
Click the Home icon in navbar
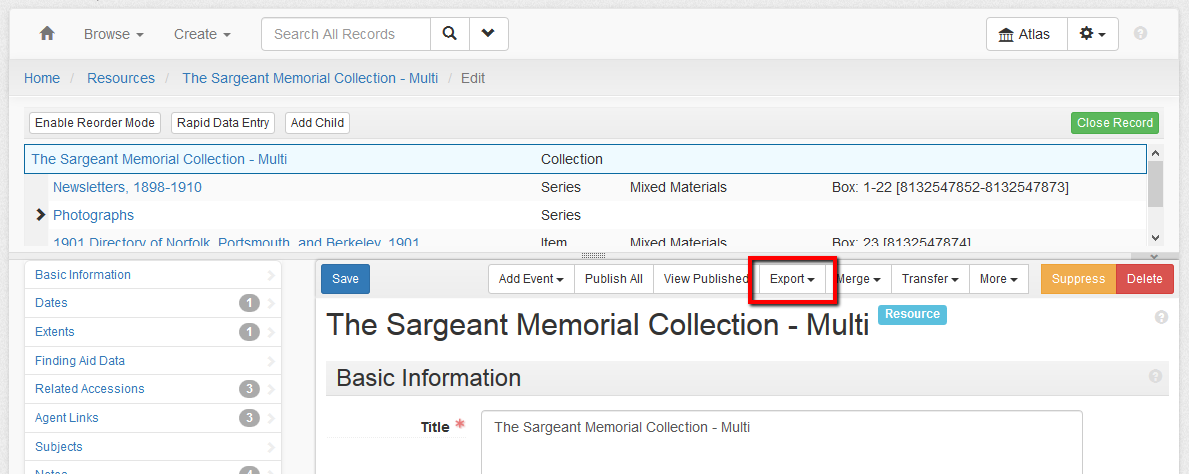tap(46, 34)
